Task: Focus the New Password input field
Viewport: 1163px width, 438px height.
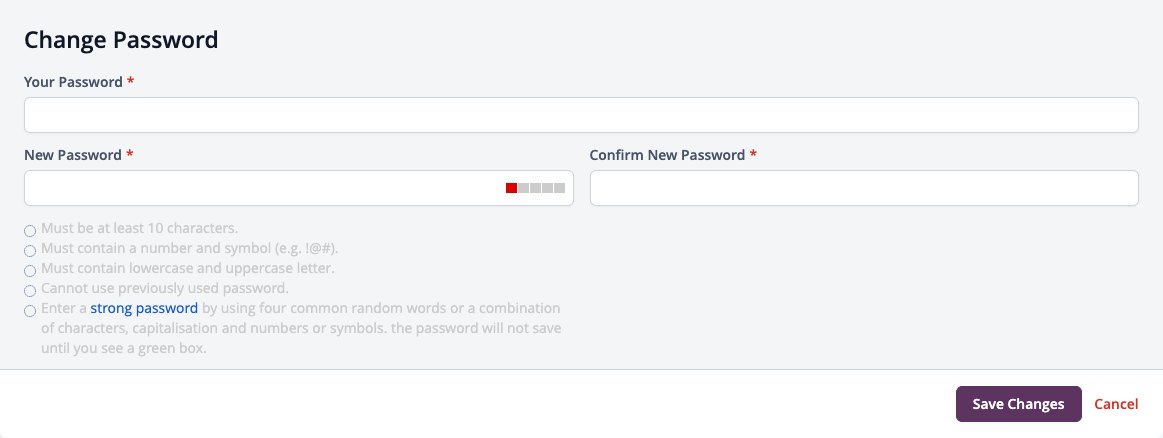Action: click(299, 188)
